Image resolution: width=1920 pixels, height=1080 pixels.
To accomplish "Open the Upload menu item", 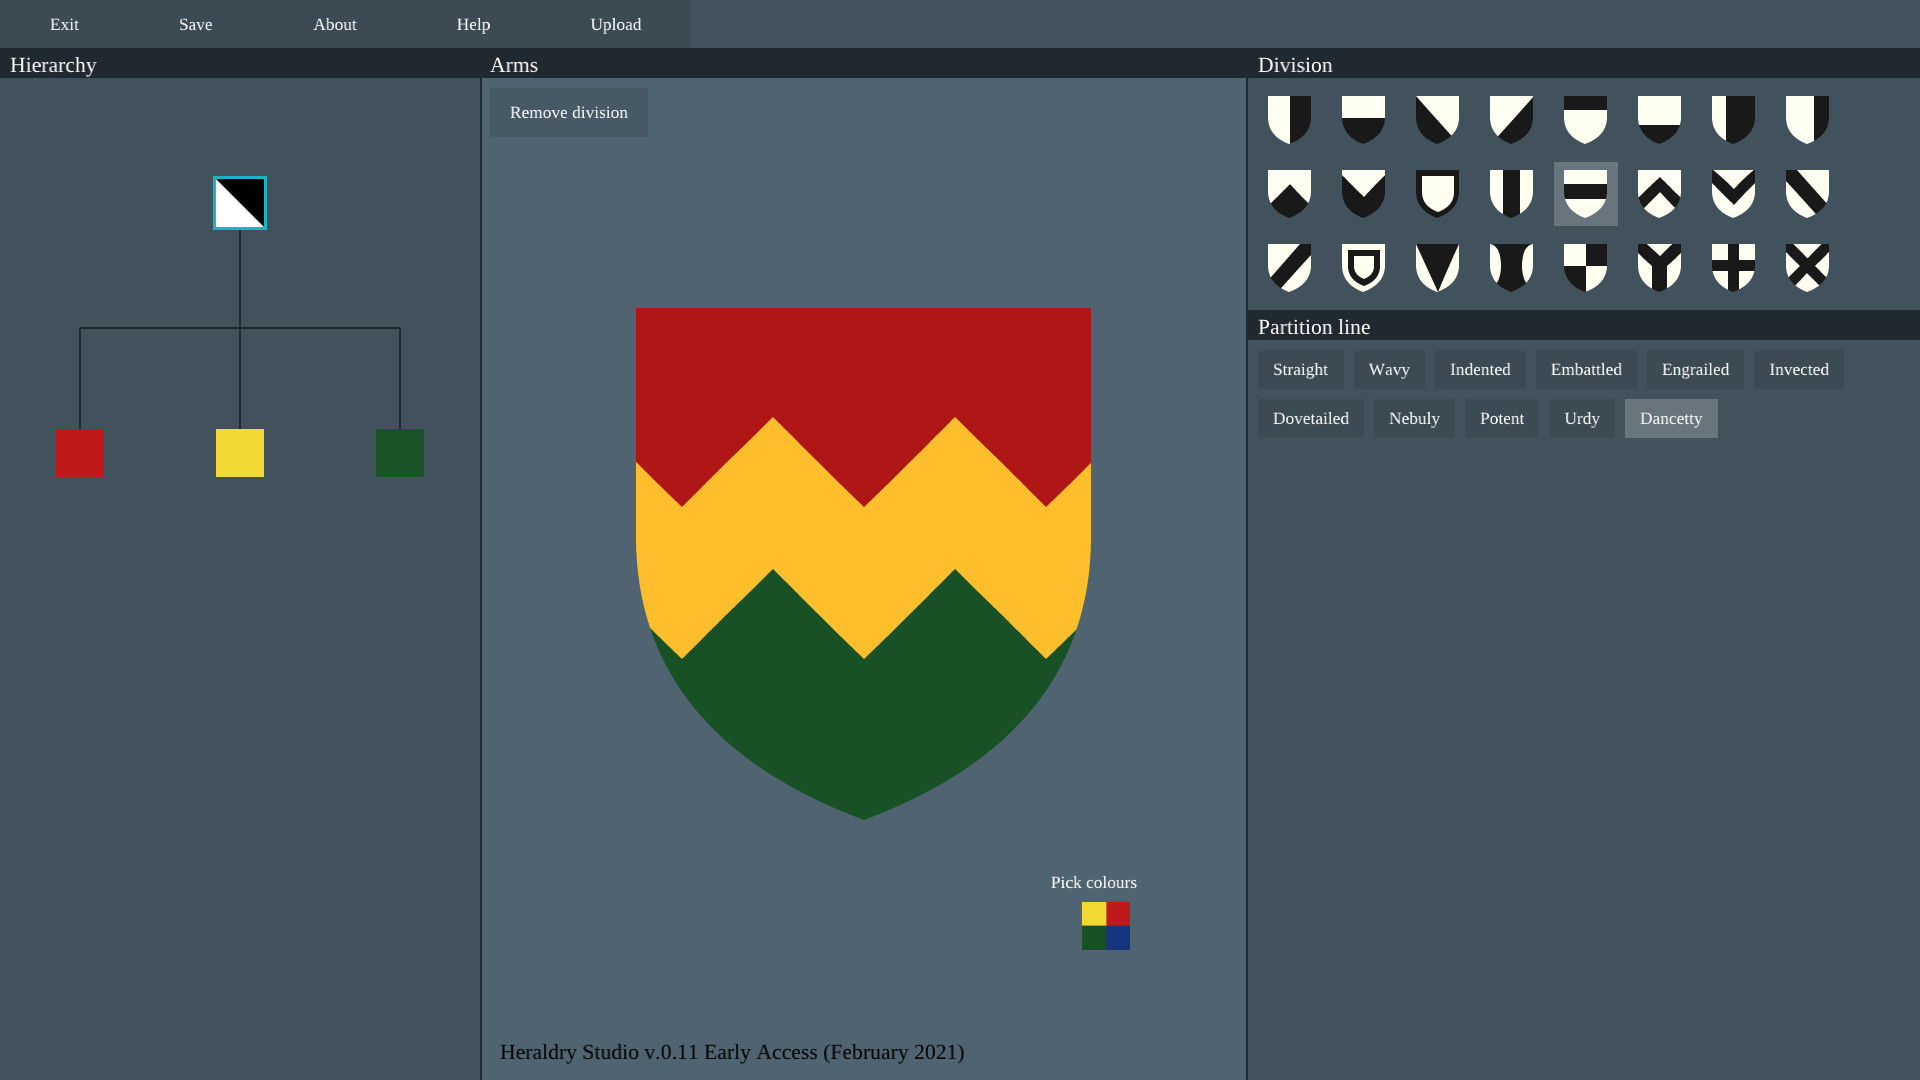I will (616, 24).
